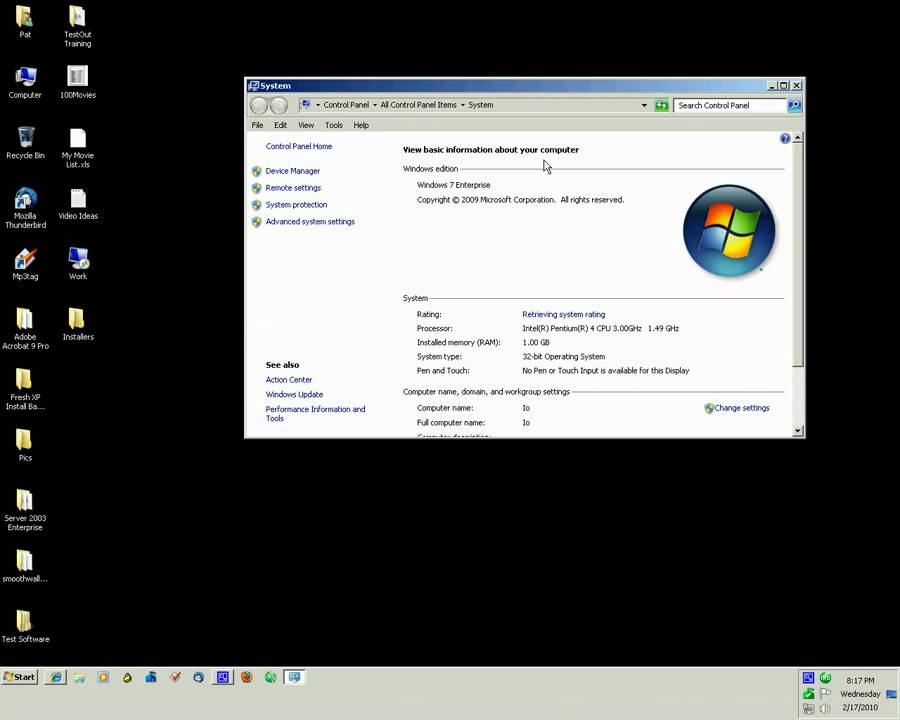
Task: Click the Forward navigation button
Action: pyautogui.click(x=278, y=105)
